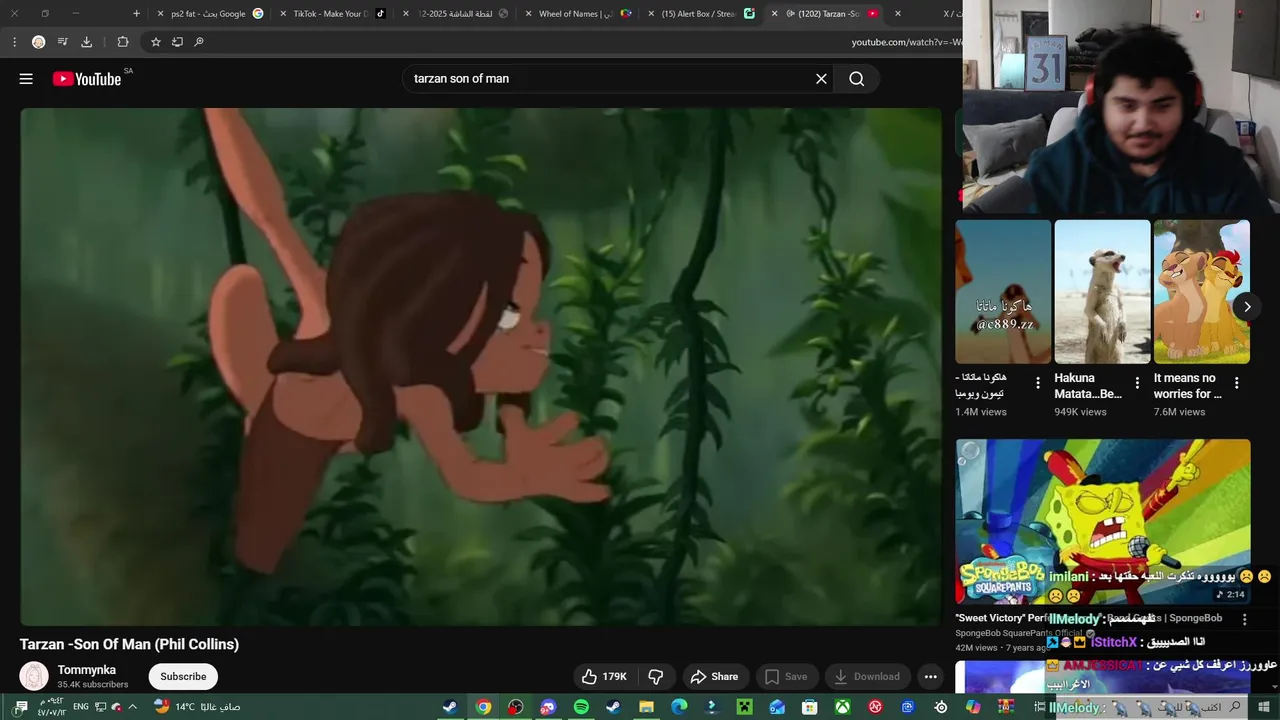Save the video to a playlist

[786, 677]
